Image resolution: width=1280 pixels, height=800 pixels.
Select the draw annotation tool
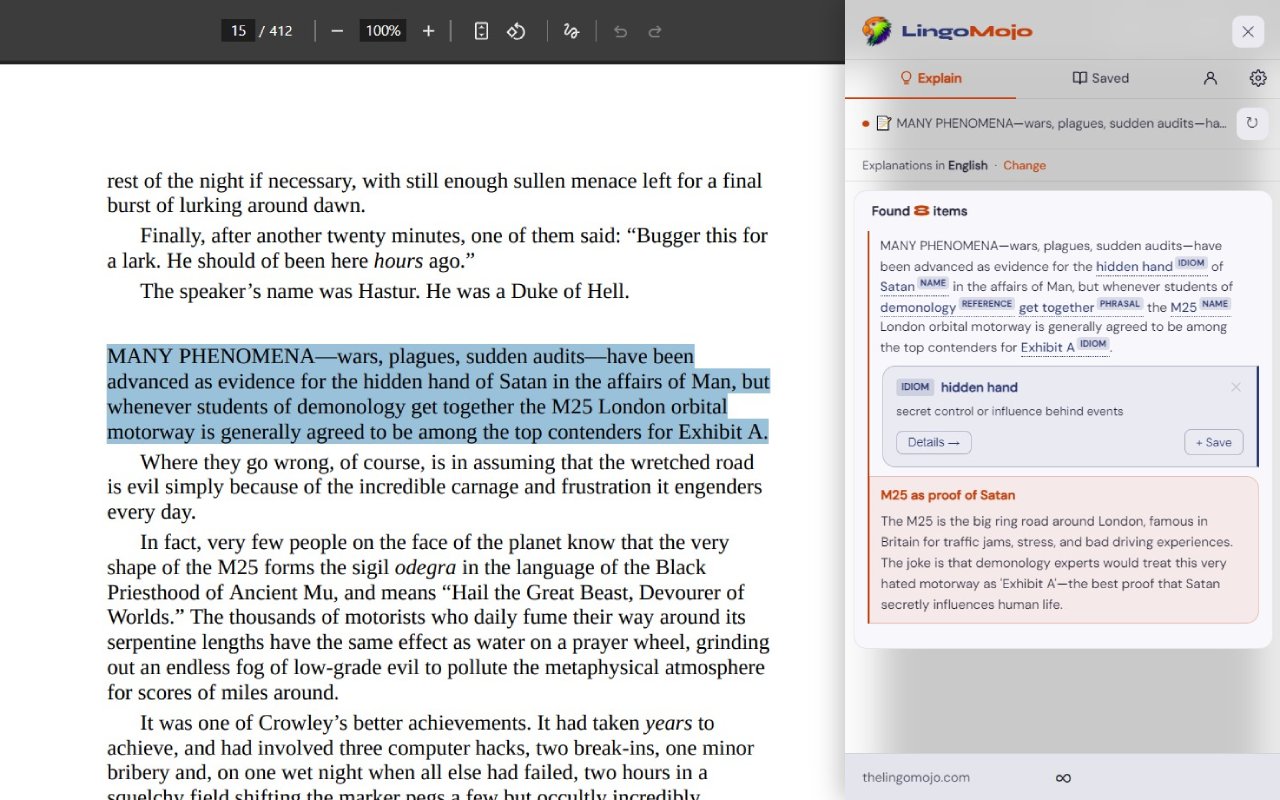pyautogui.click(x=571, y=31)
